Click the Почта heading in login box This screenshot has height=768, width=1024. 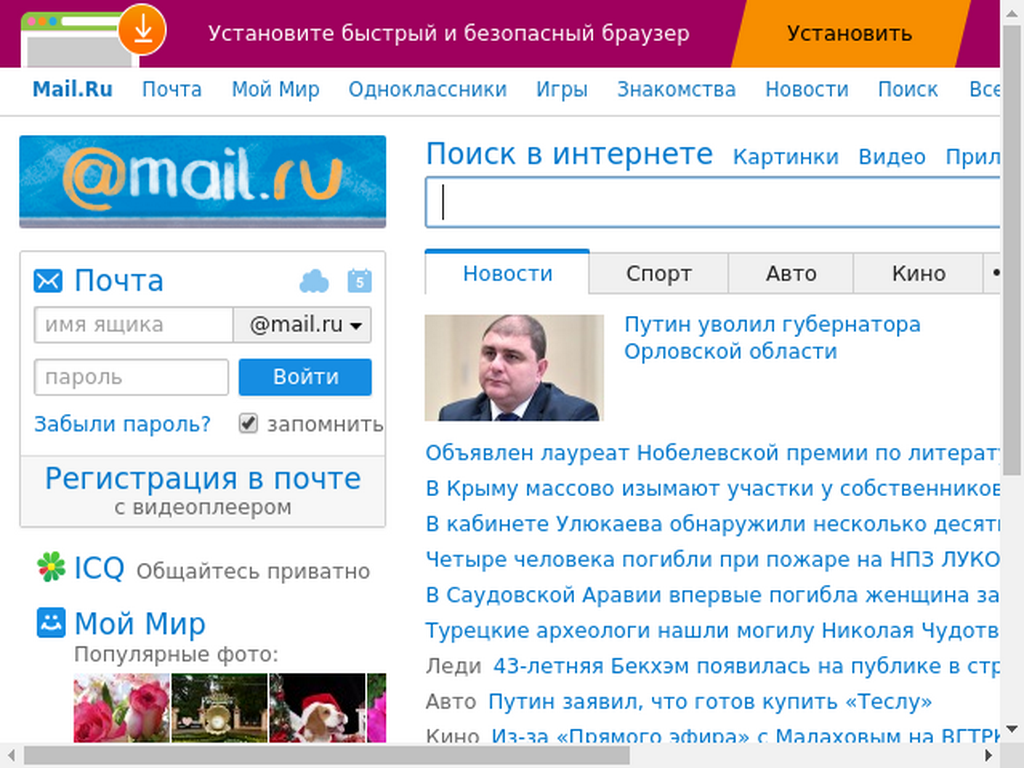[118, 281]
